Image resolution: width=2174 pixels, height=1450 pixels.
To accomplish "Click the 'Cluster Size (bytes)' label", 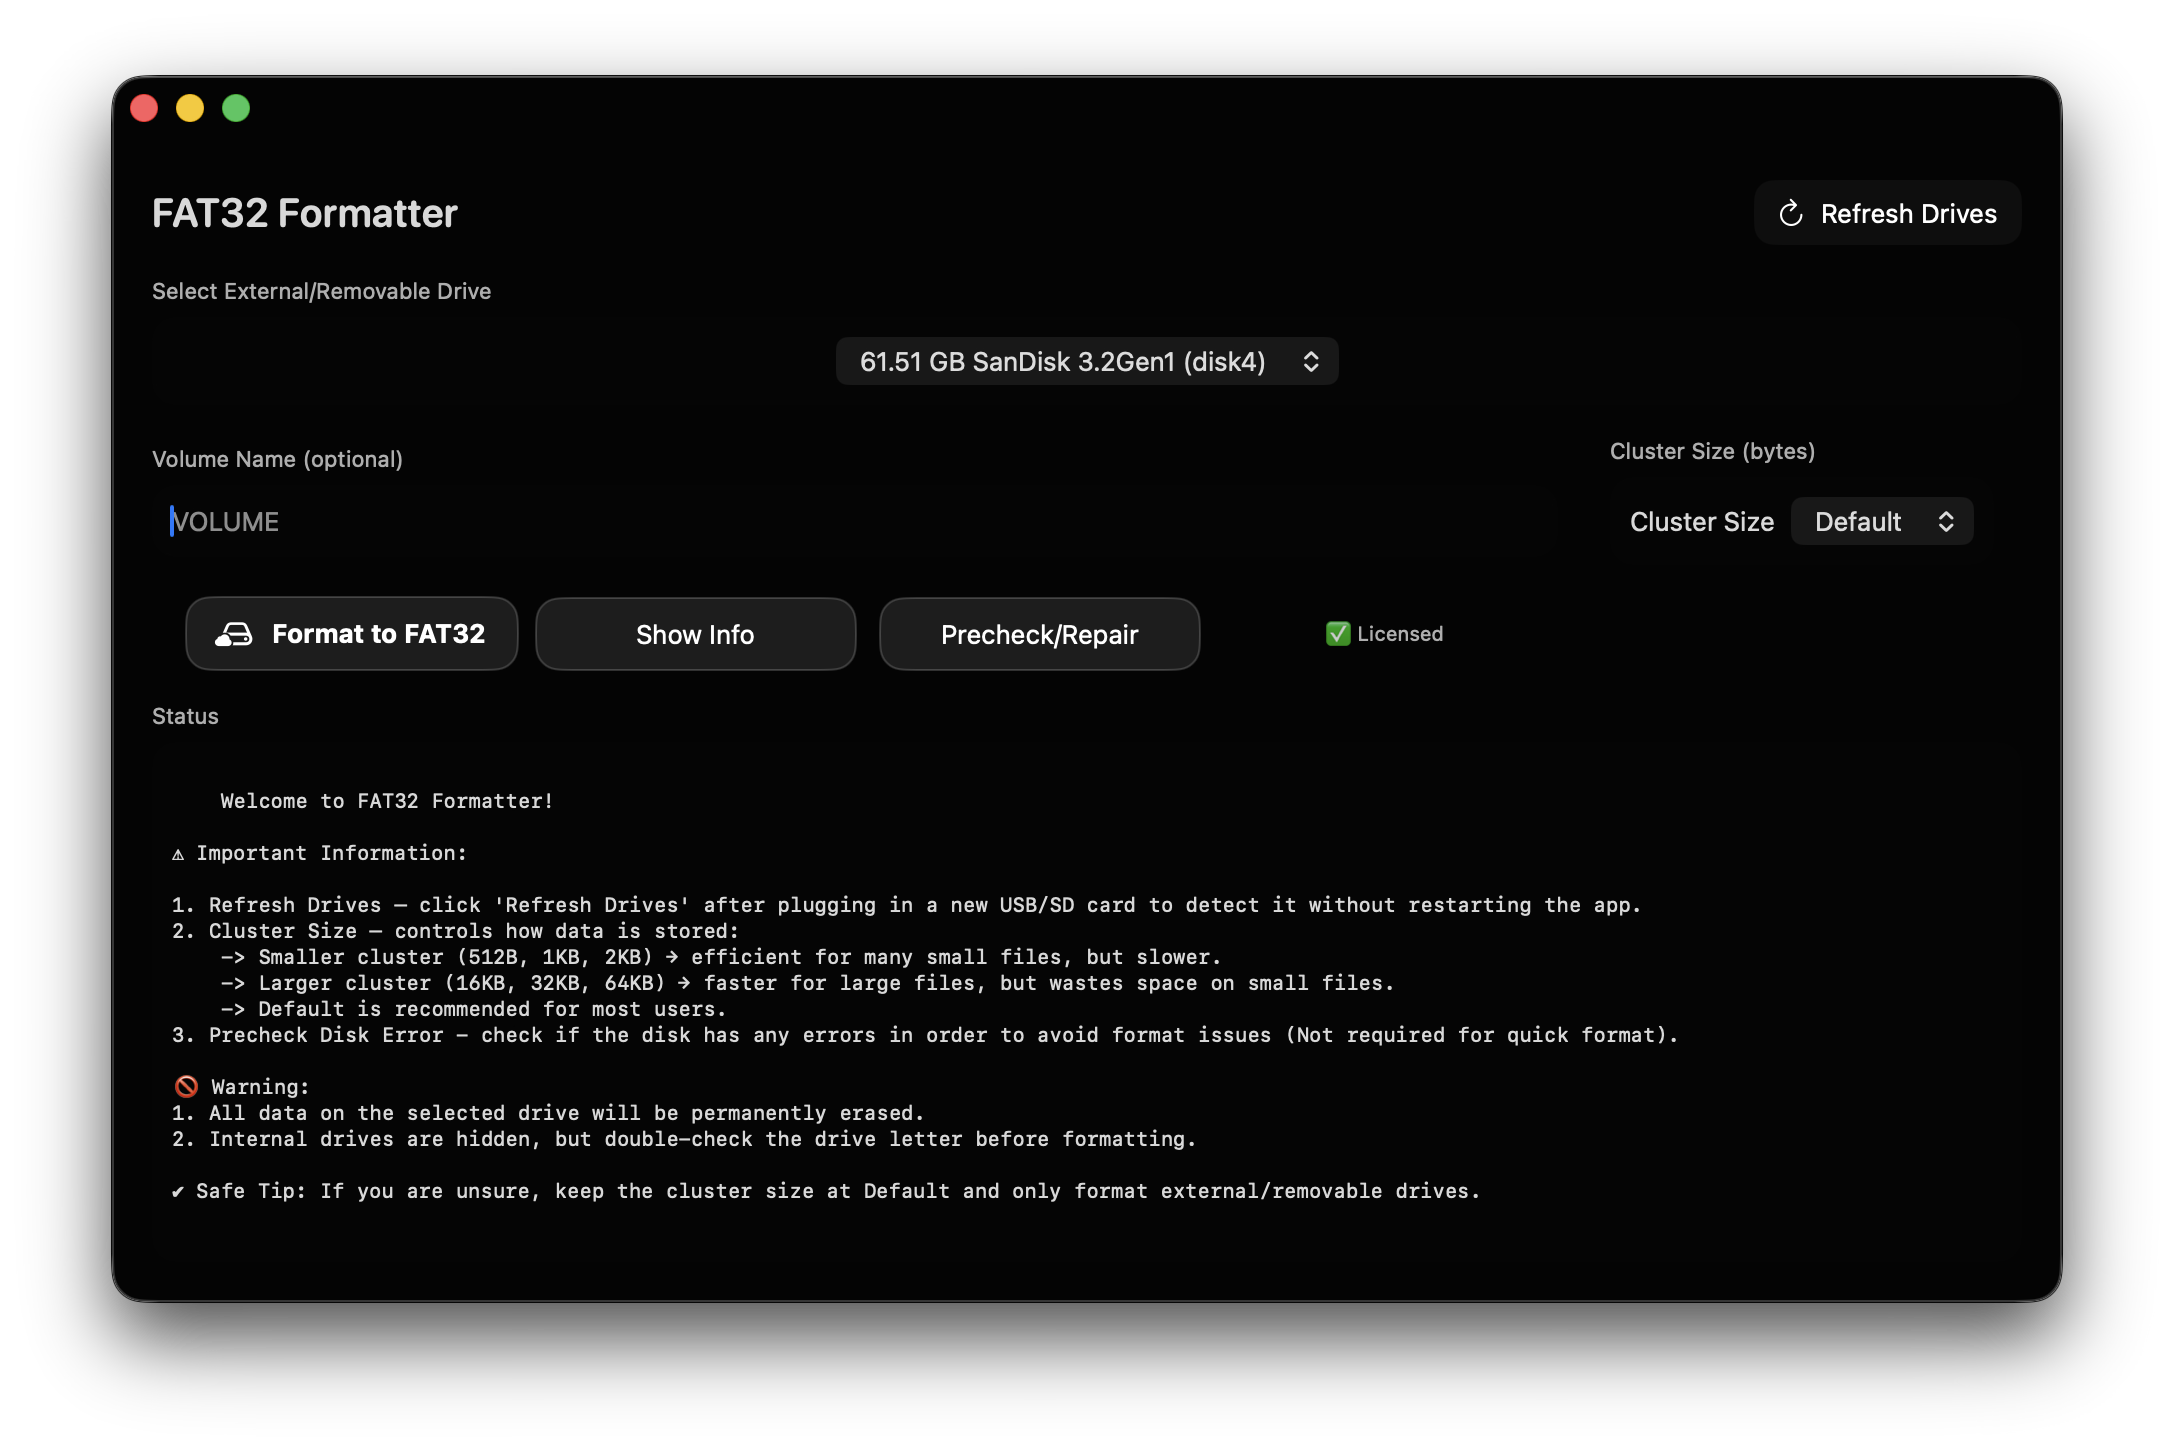I will [1712, 451].
